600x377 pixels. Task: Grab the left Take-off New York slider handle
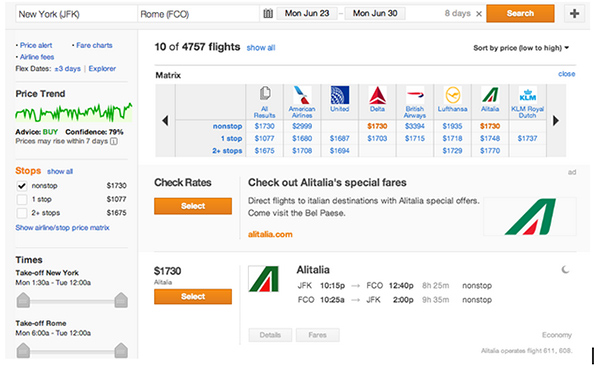(x=23, y=300)
